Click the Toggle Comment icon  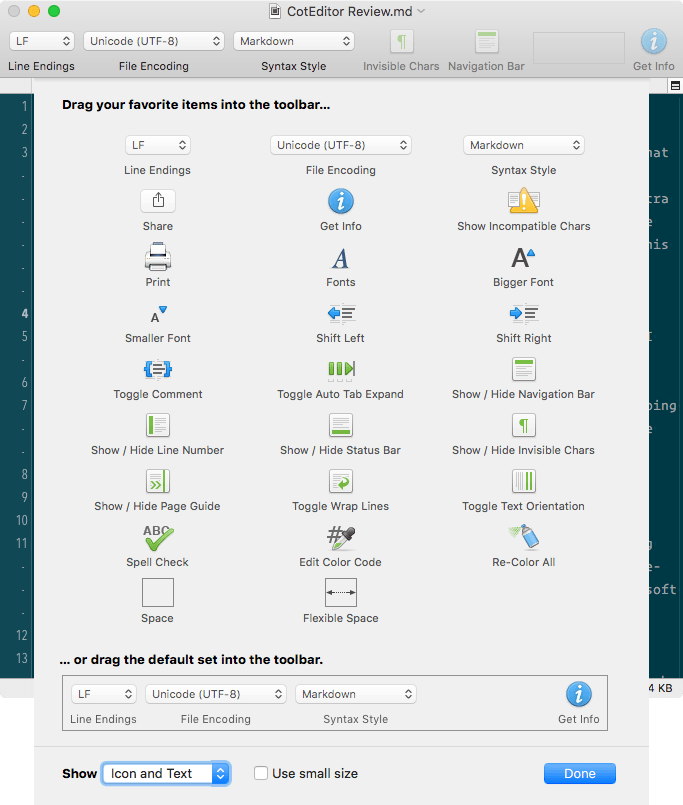pos(158,369)
